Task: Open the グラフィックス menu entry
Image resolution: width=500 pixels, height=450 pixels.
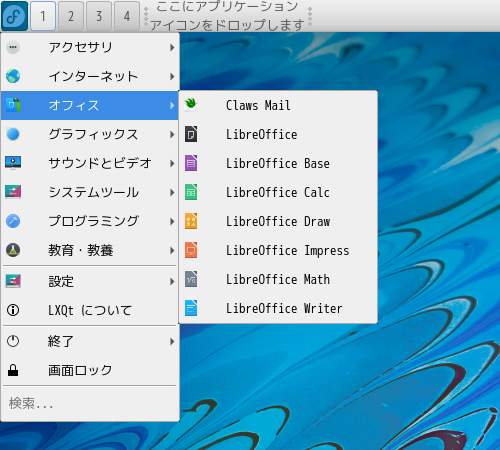Action: pyautogui.click(x=90, y=134)
